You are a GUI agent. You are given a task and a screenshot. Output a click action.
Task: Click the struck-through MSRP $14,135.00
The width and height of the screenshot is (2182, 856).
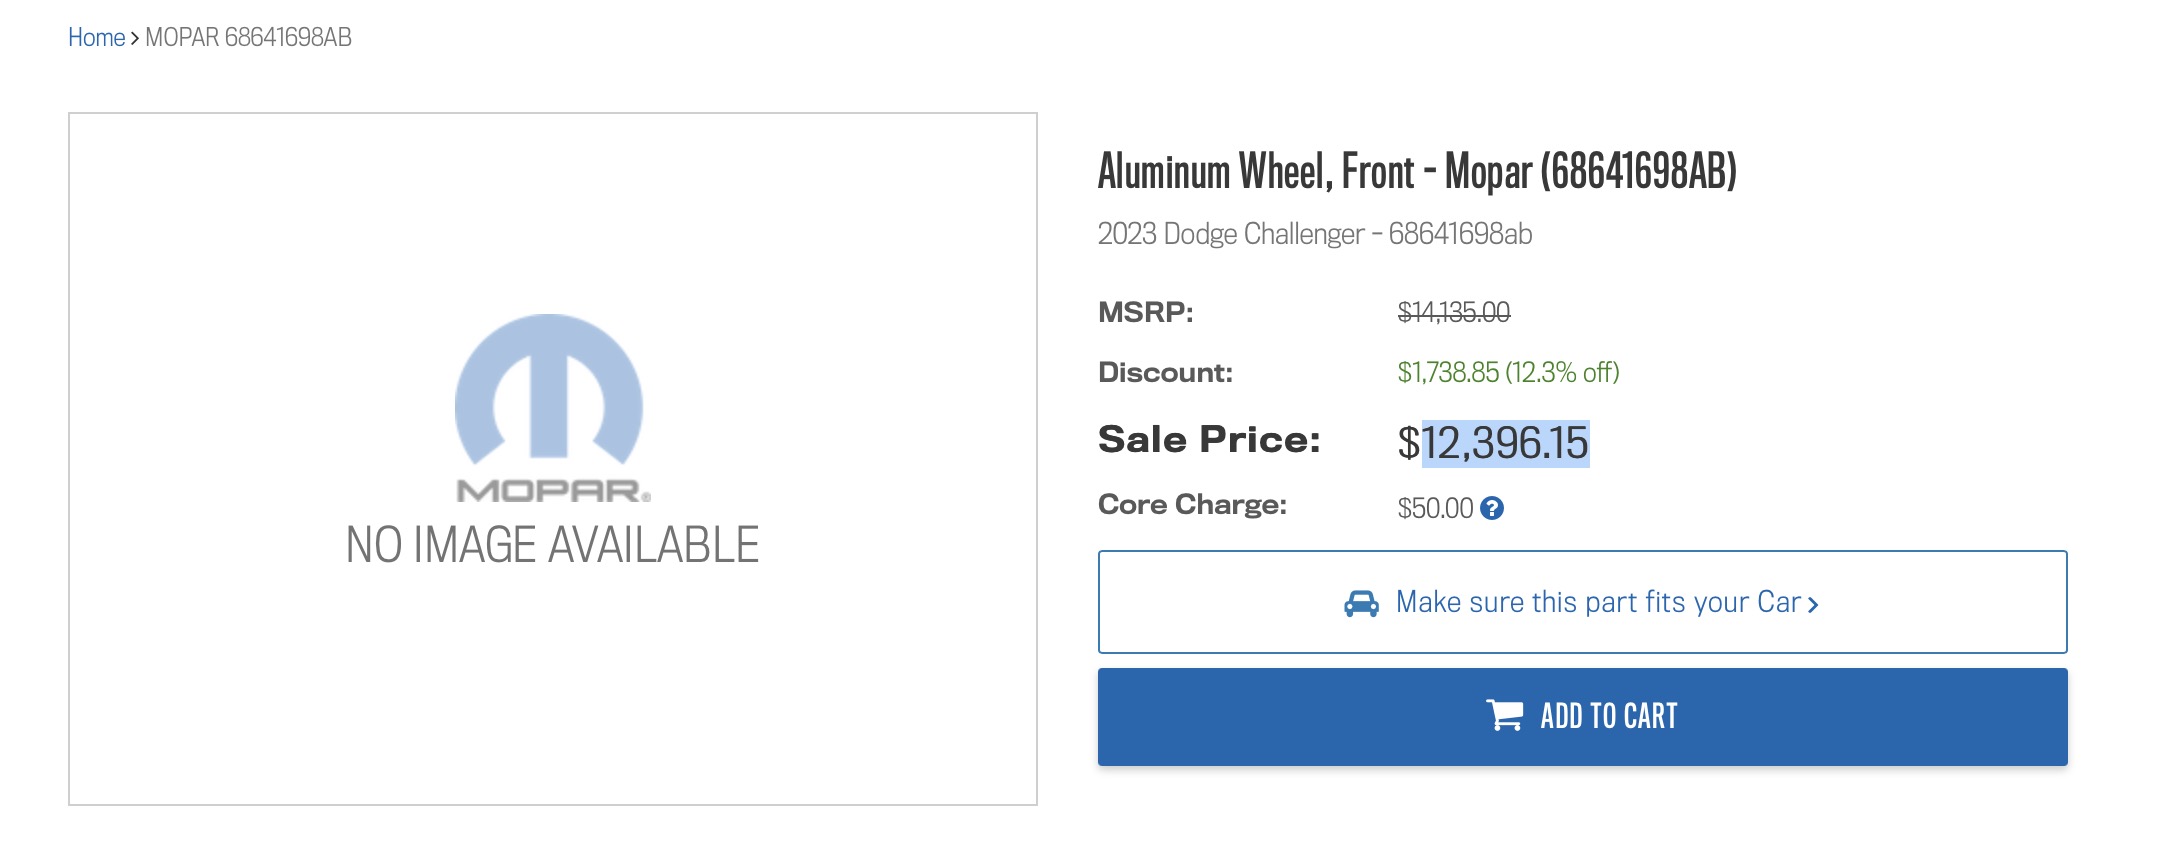1454,313
